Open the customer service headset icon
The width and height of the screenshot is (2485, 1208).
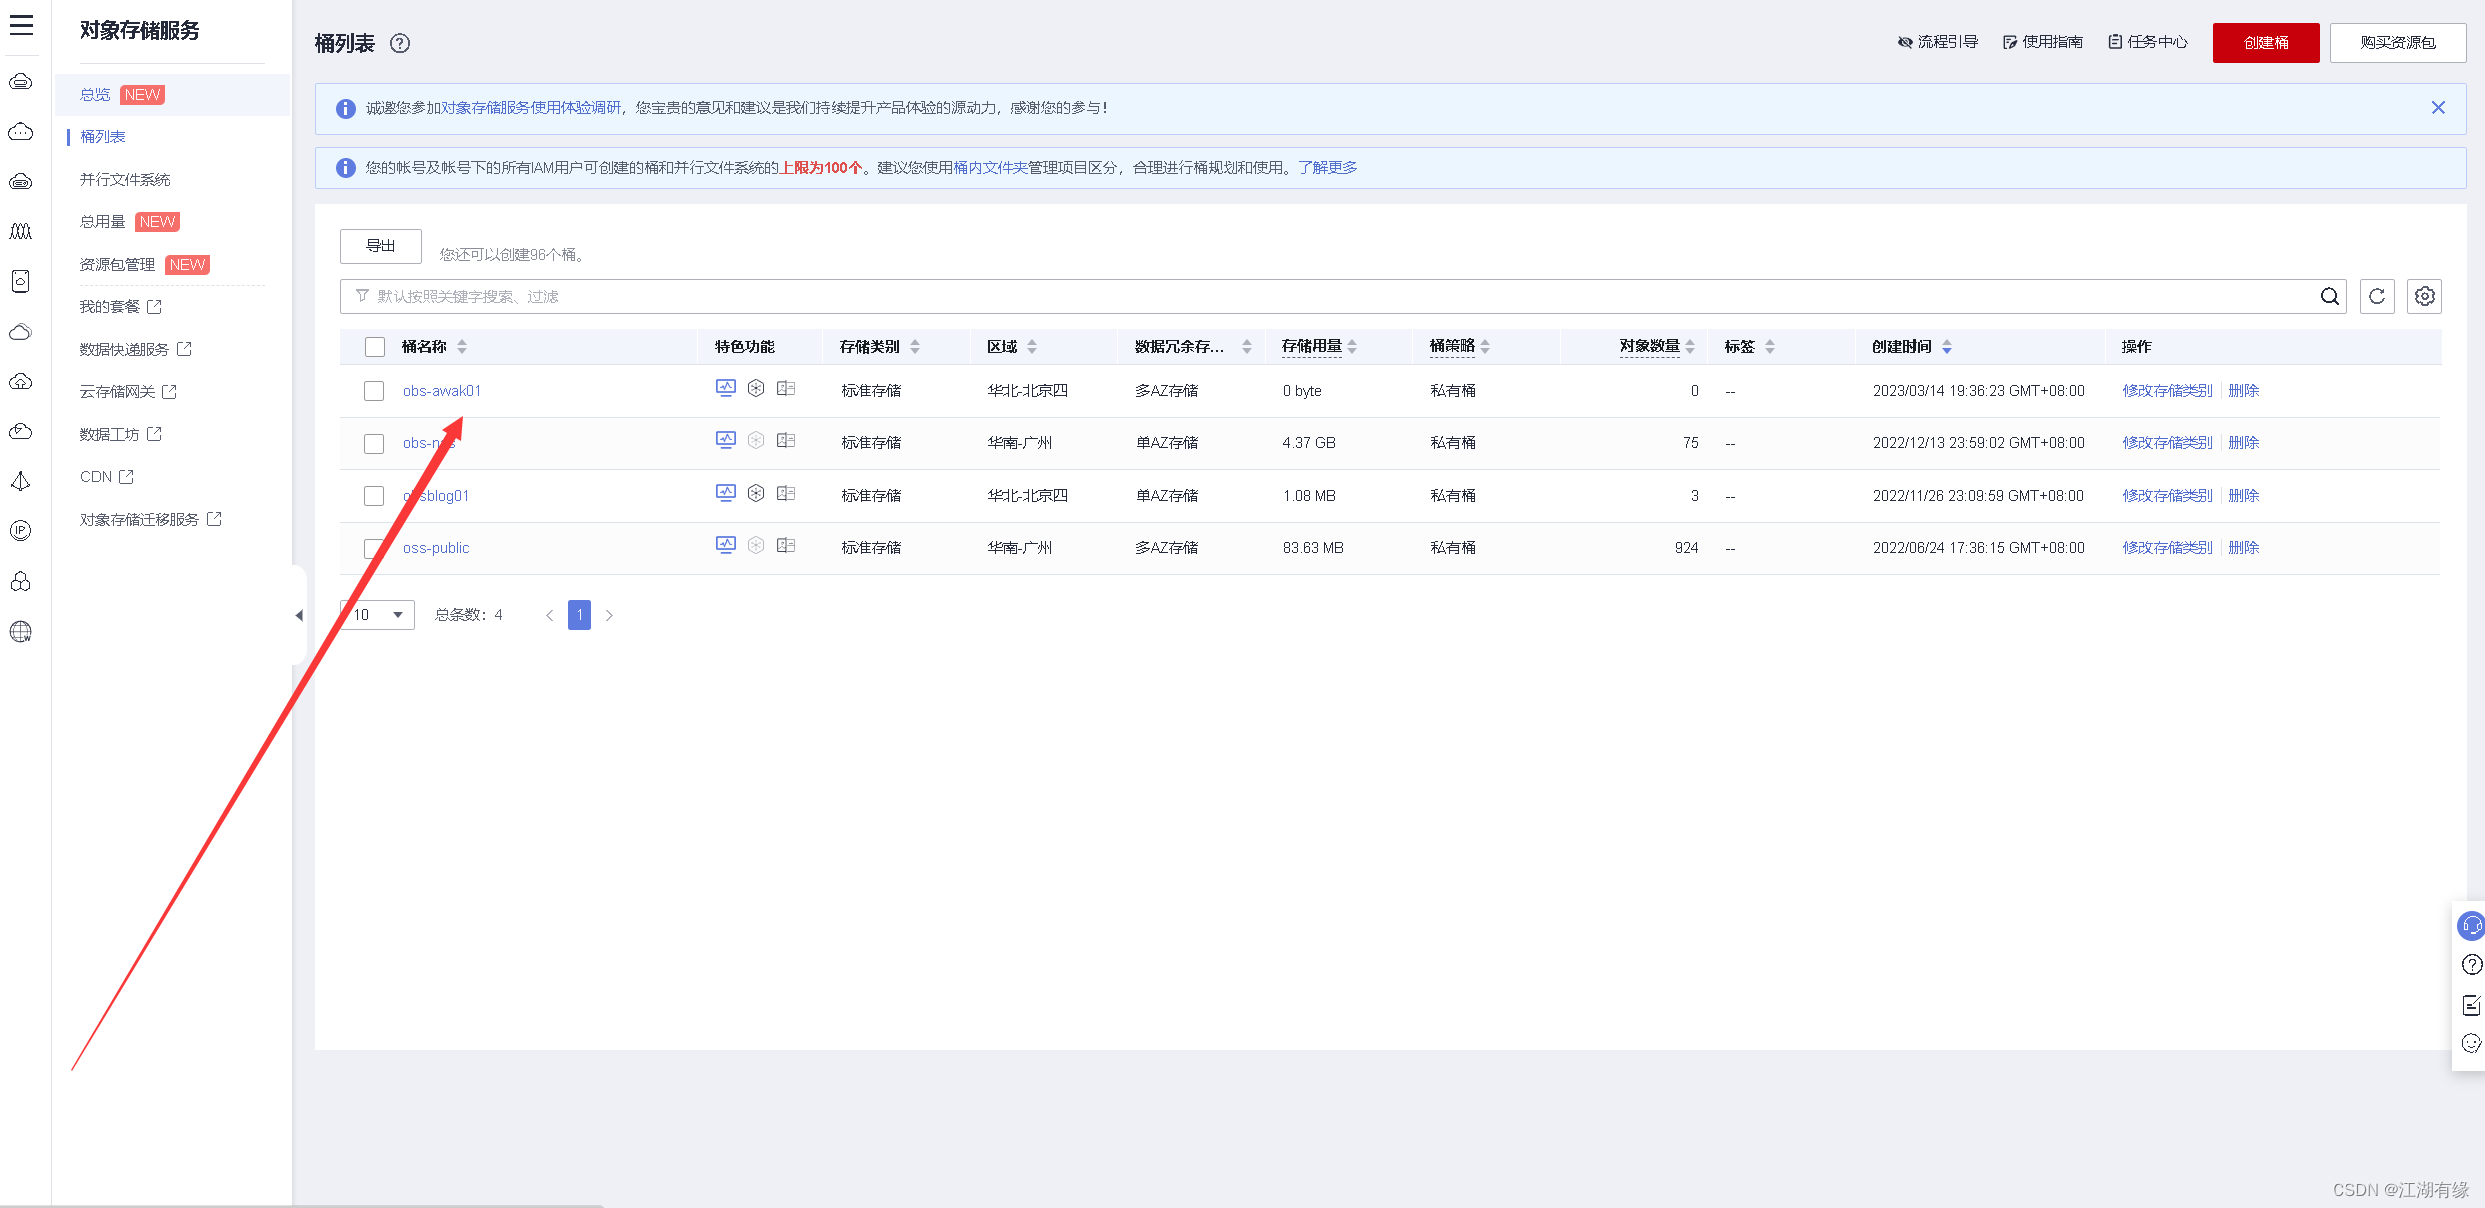tap(2471, 926)
